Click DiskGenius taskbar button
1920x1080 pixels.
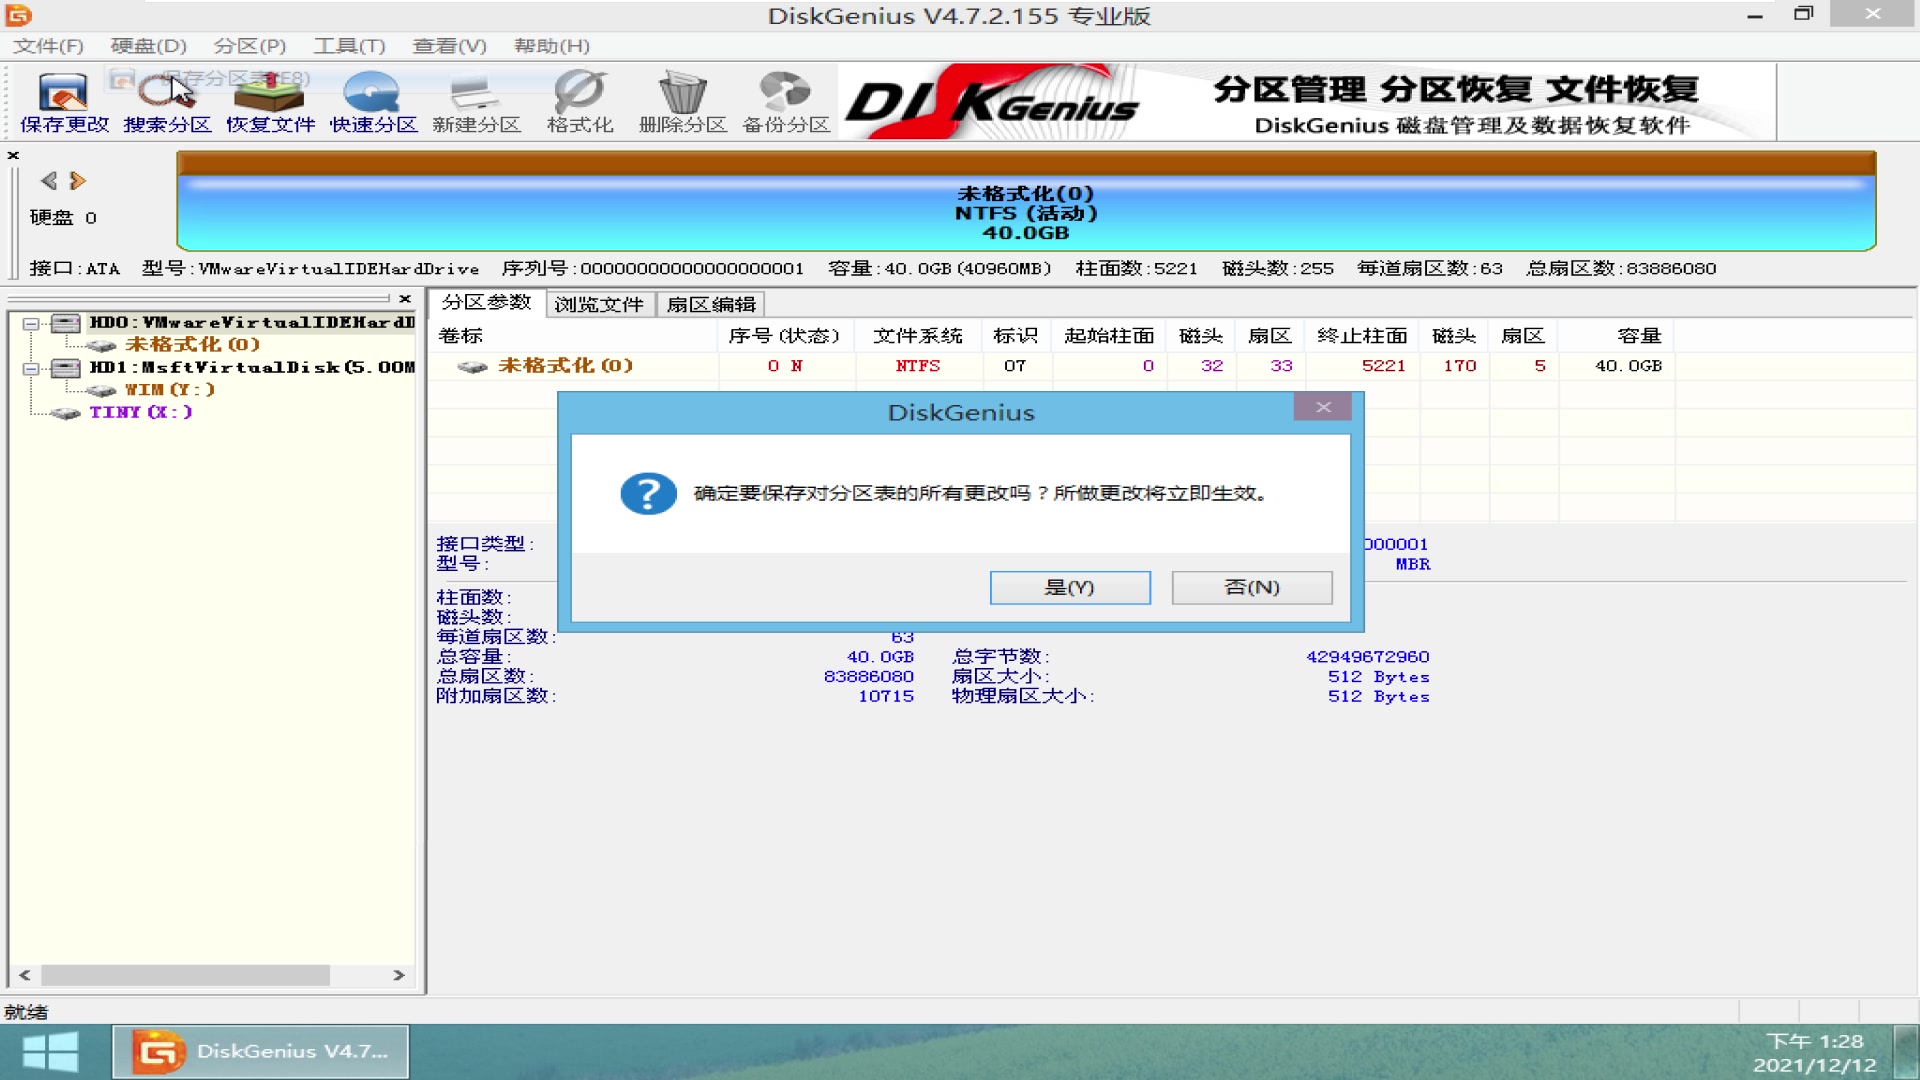(x=260, y=1052)
